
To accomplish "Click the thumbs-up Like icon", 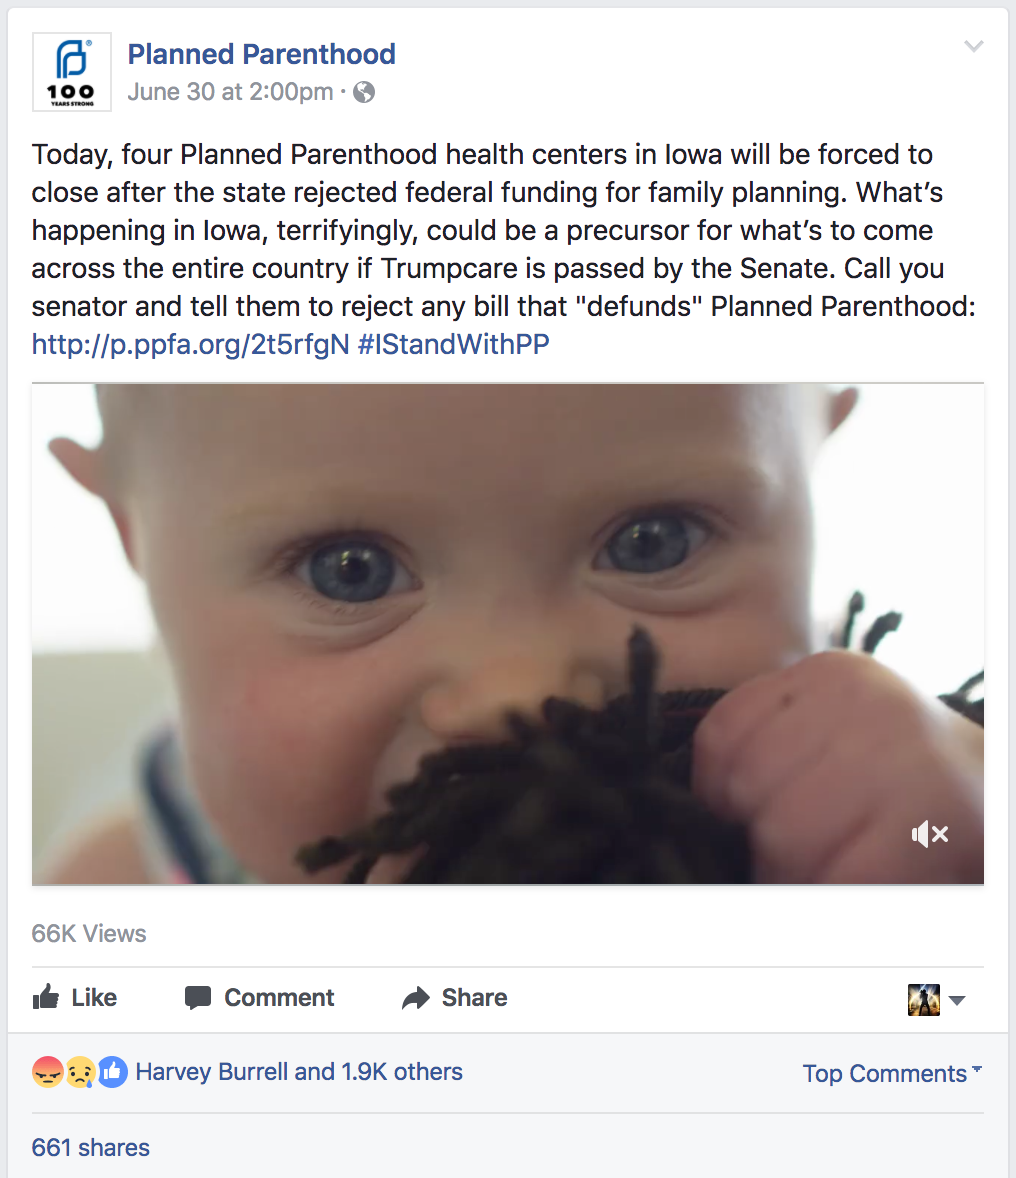I will point(46,996).
